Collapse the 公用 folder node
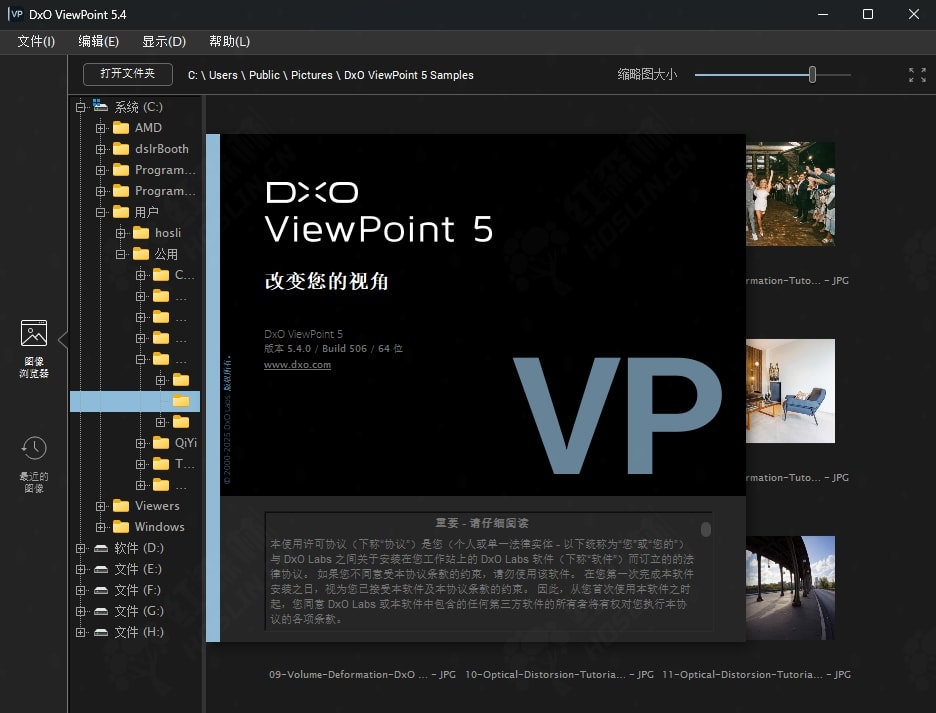Screen dimensions: 936x713 [121, 254]
